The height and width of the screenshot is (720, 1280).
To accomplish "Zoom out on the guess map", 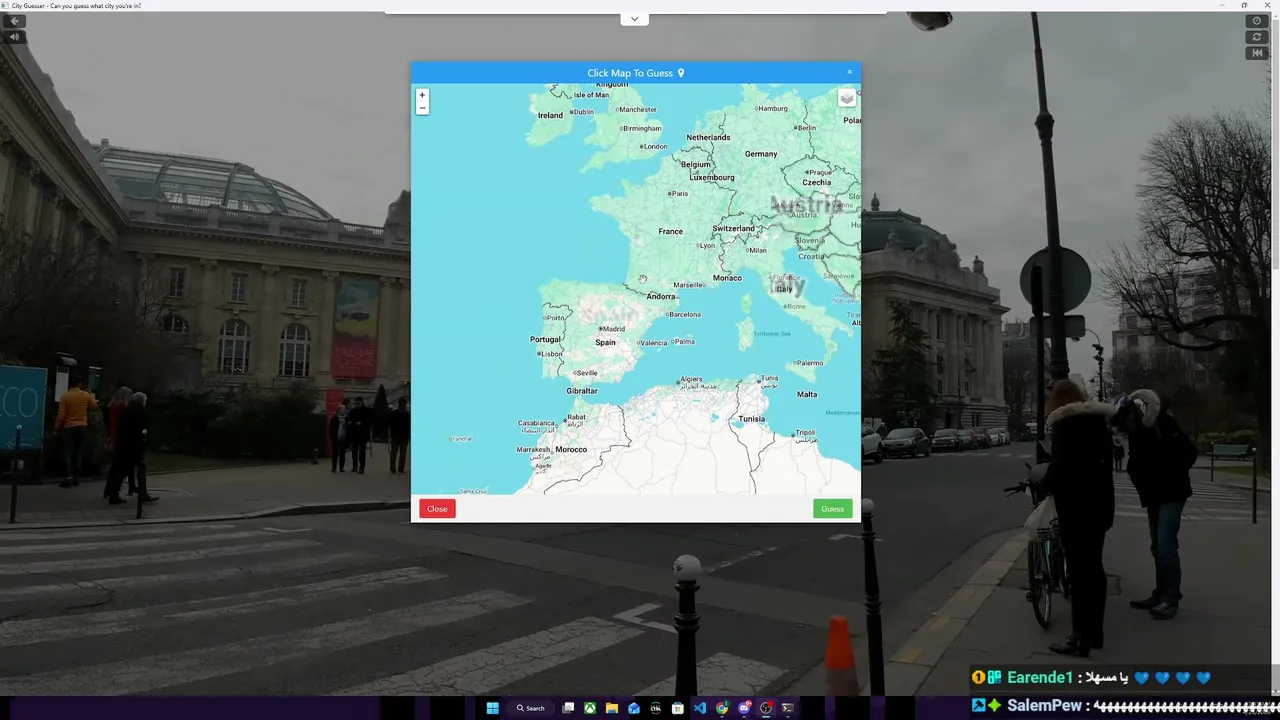I will [422, 107].
